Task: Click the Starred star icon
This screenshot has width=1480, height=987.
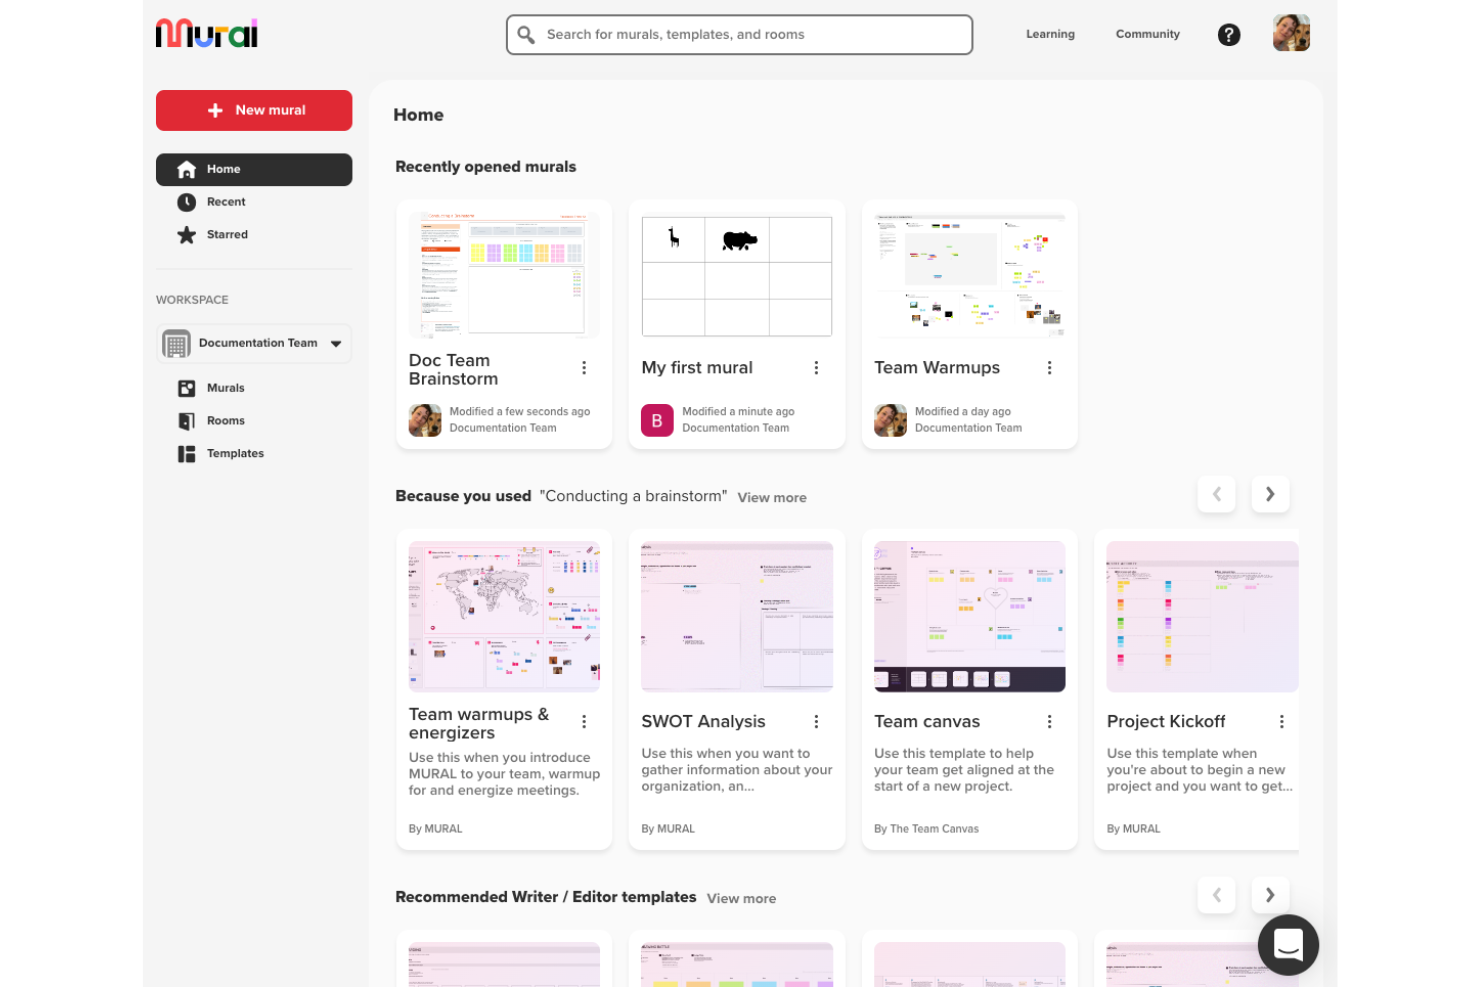Action: pyautogui.click(x=186, y=235)
